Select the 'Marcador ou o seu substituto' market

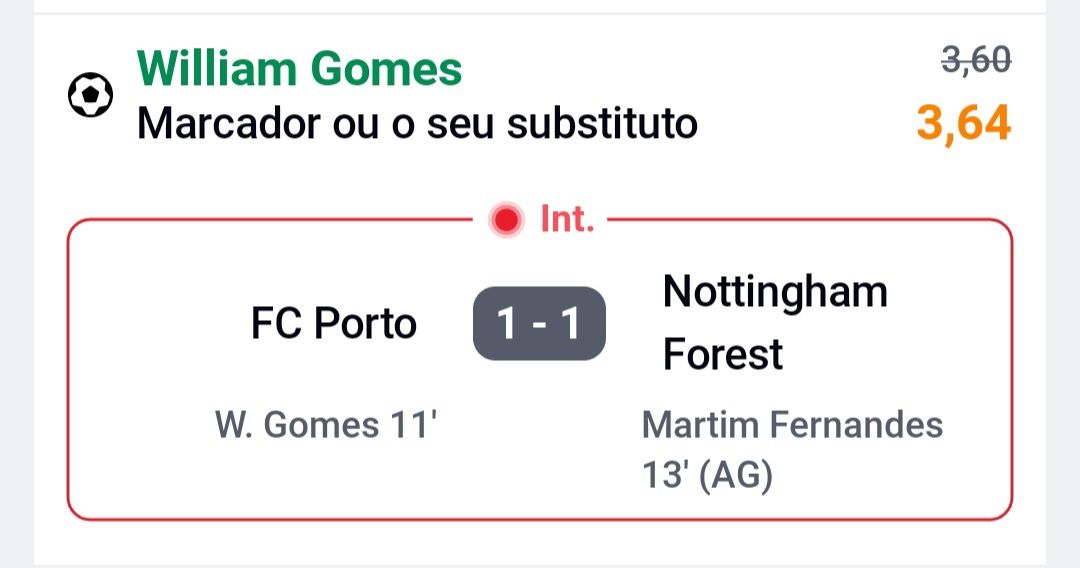416,125
